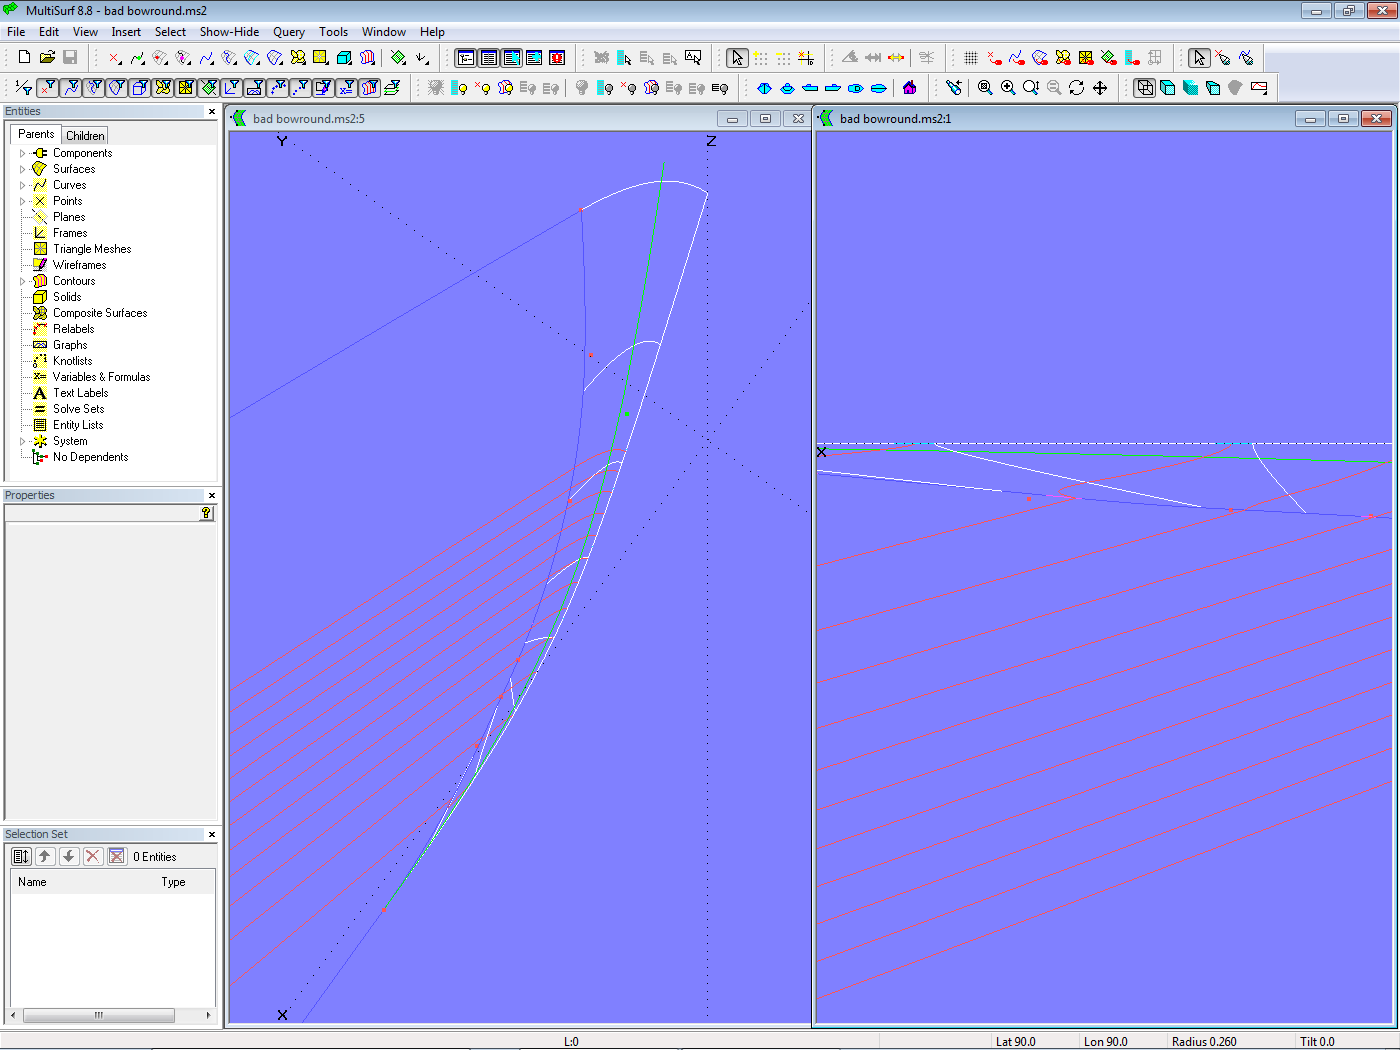Select the Zoom In magnifier tool
Image resolution: width=1400 pixels, height=1050 pixels.
(x=1008, y=88)
